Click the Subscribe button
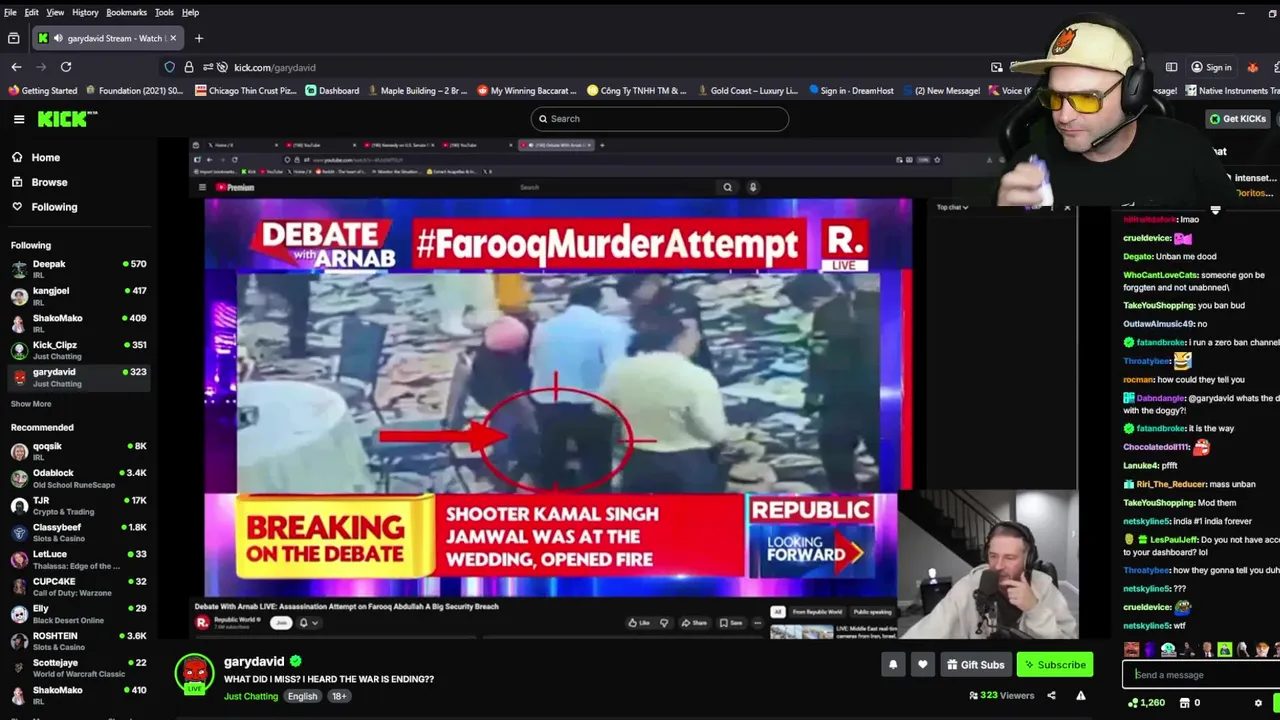 1055,665
